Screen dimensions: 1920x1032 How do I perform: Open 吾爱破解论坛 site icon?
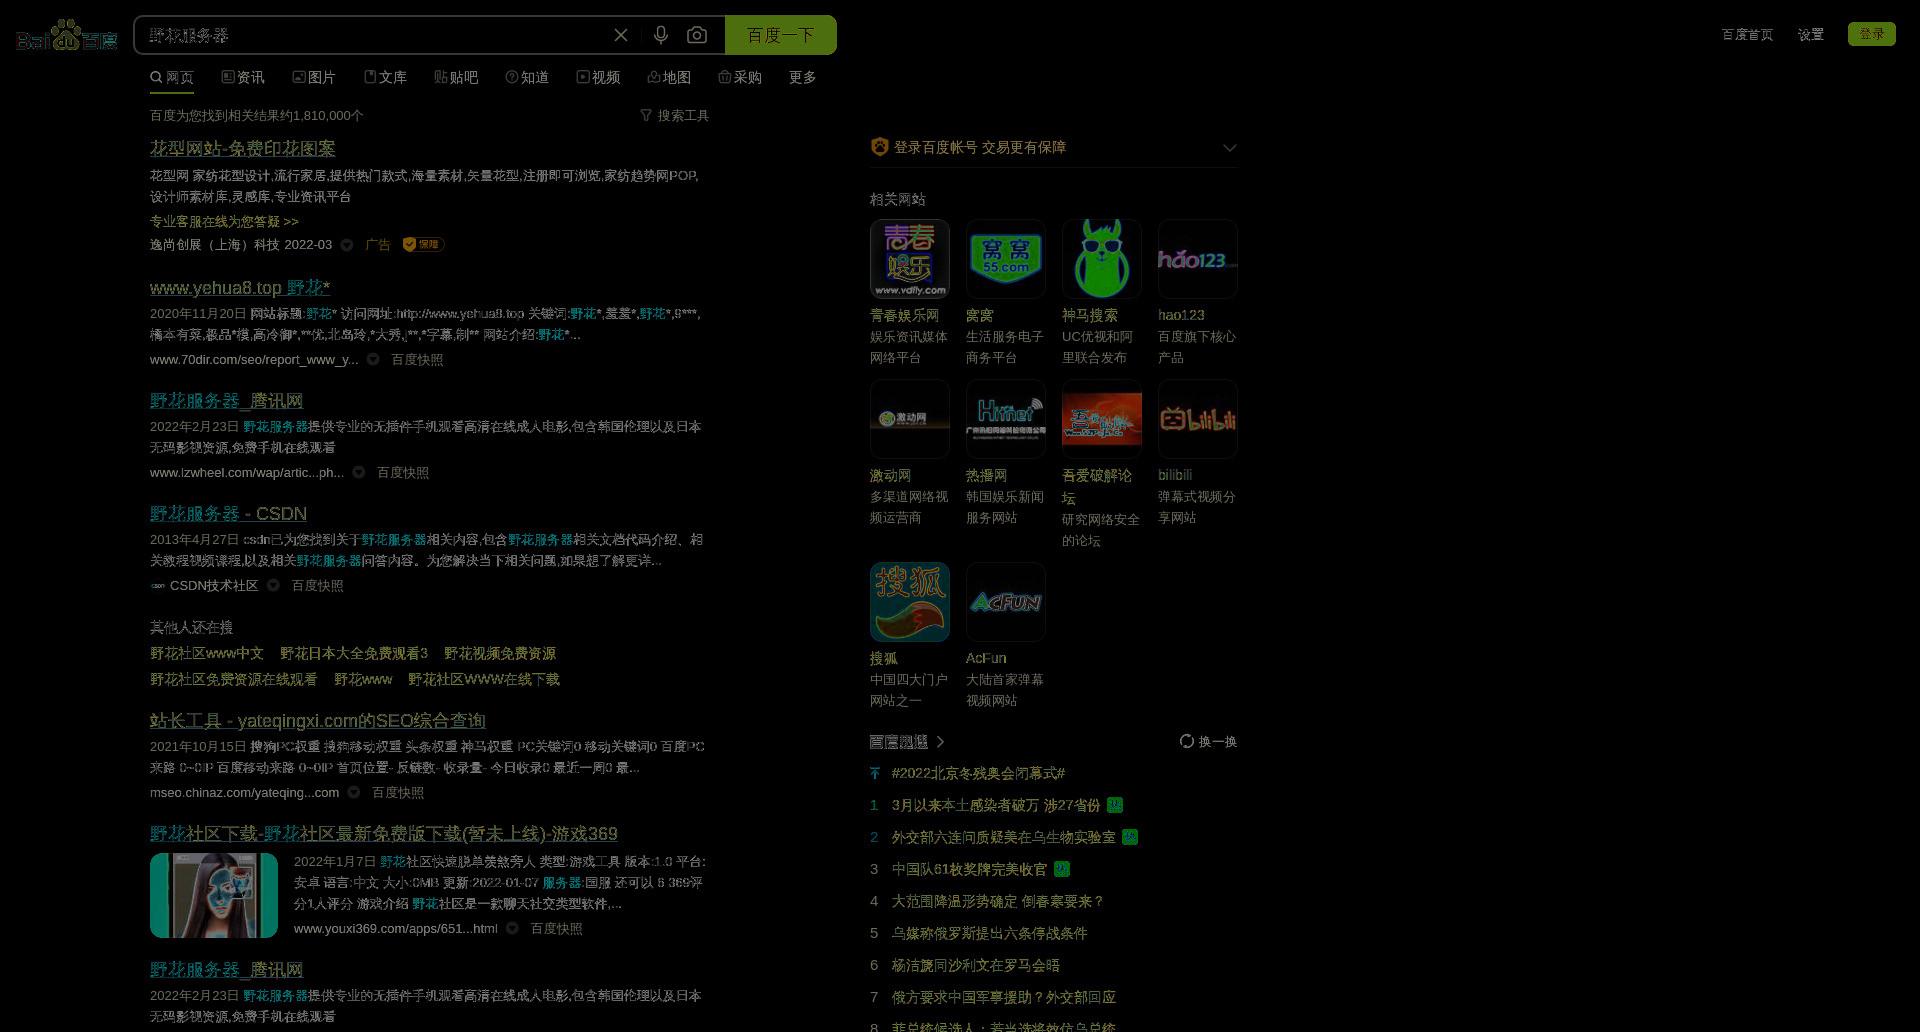(x=1102, y=419)
